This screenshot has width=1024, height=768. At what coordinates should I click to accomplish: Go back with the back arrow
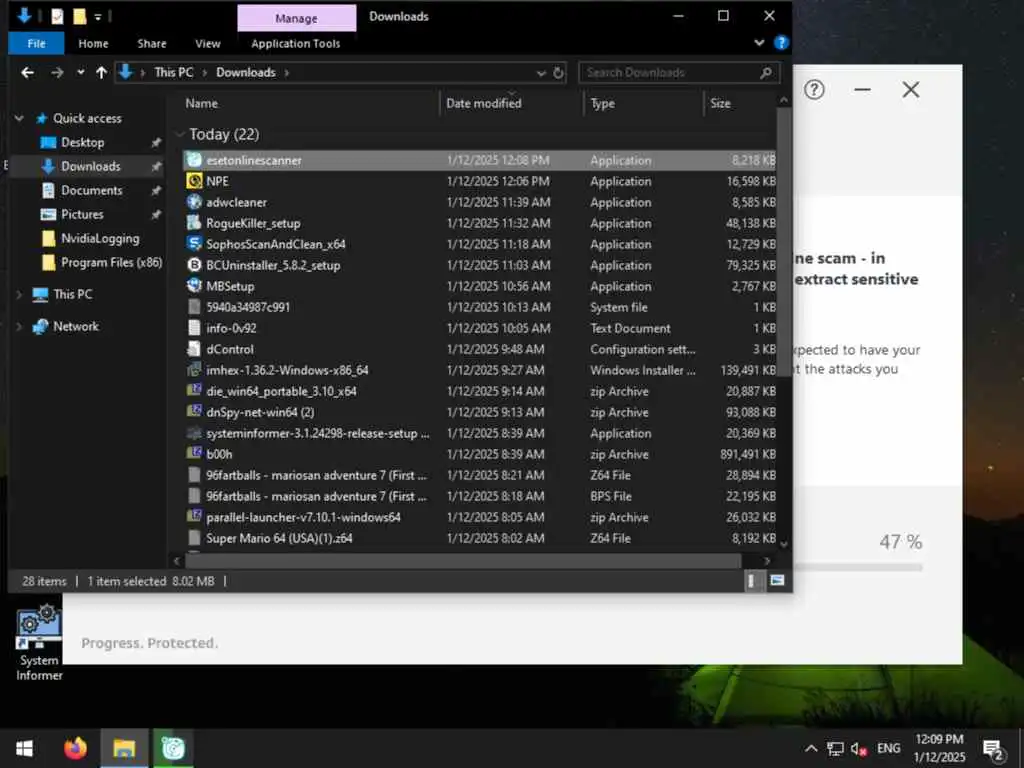coord(27,72)
